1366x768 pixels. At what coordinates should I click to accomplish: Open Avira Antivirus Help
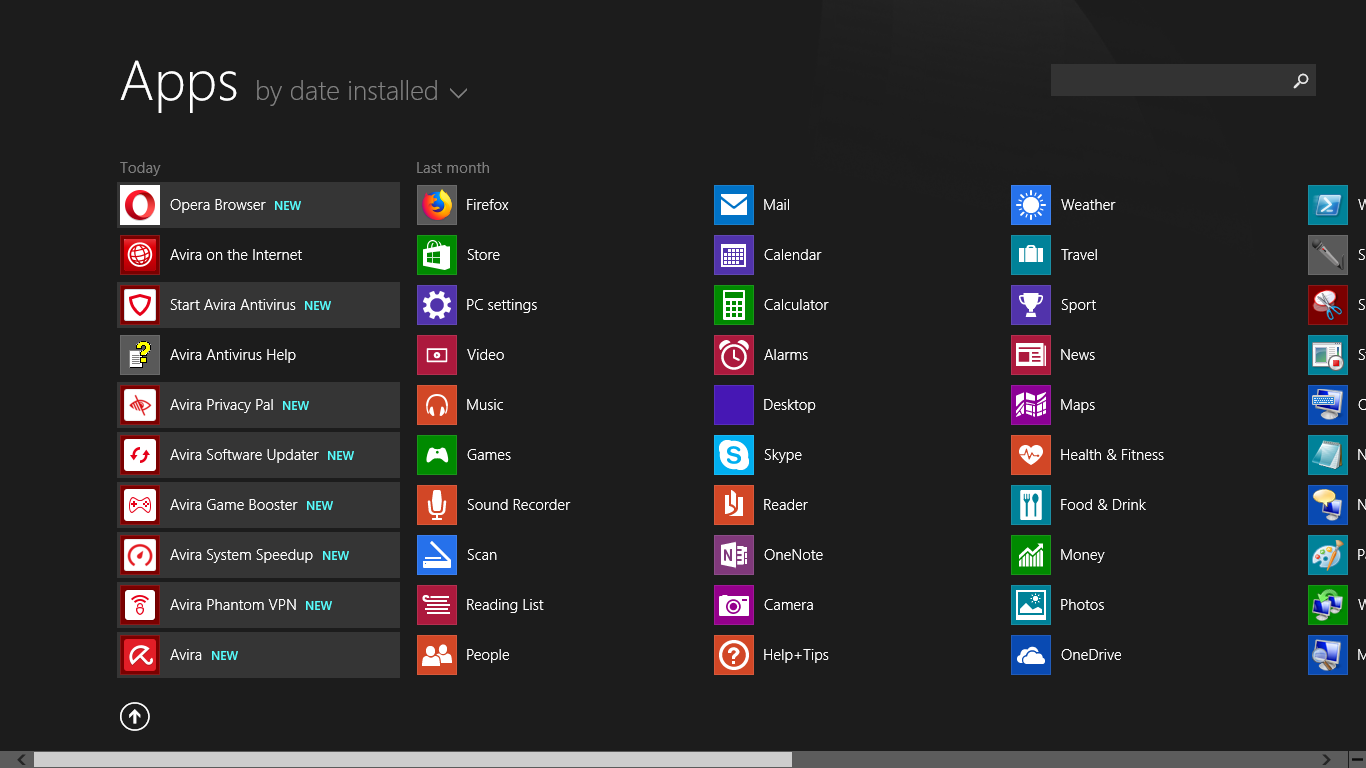pyautogui.click(x=259, y=355)
